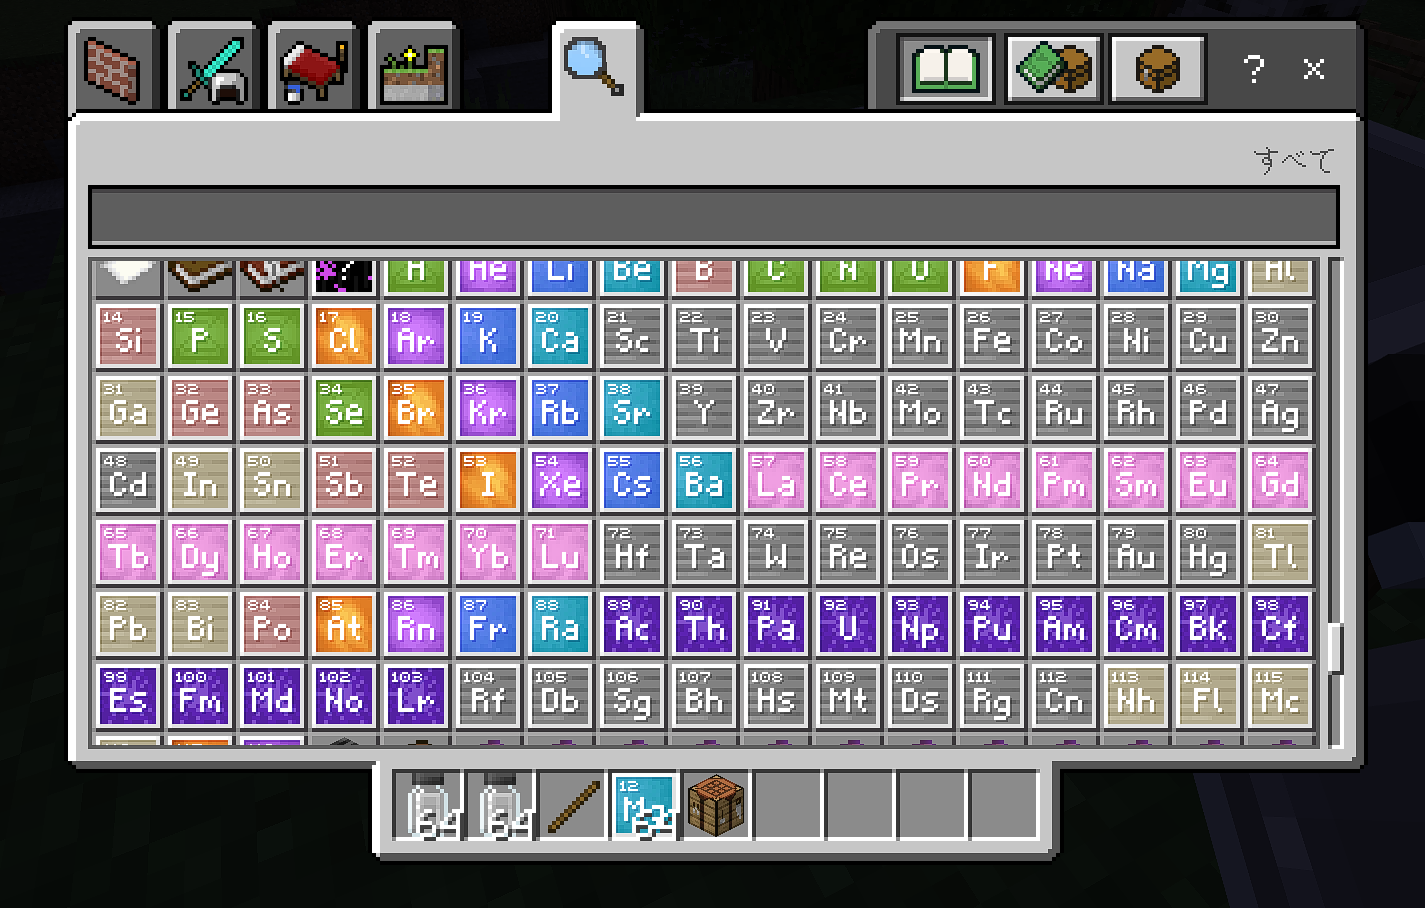Choose the Thorium (Th) element
1425x908 pixels.
tap(704, 624)
